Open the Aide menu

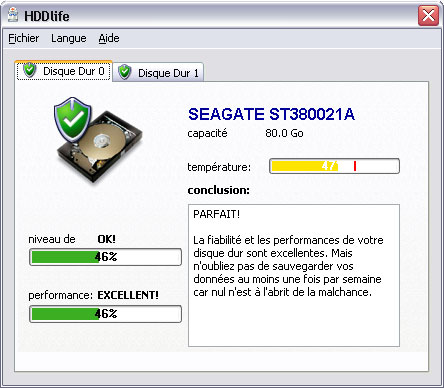coord(109,38)
